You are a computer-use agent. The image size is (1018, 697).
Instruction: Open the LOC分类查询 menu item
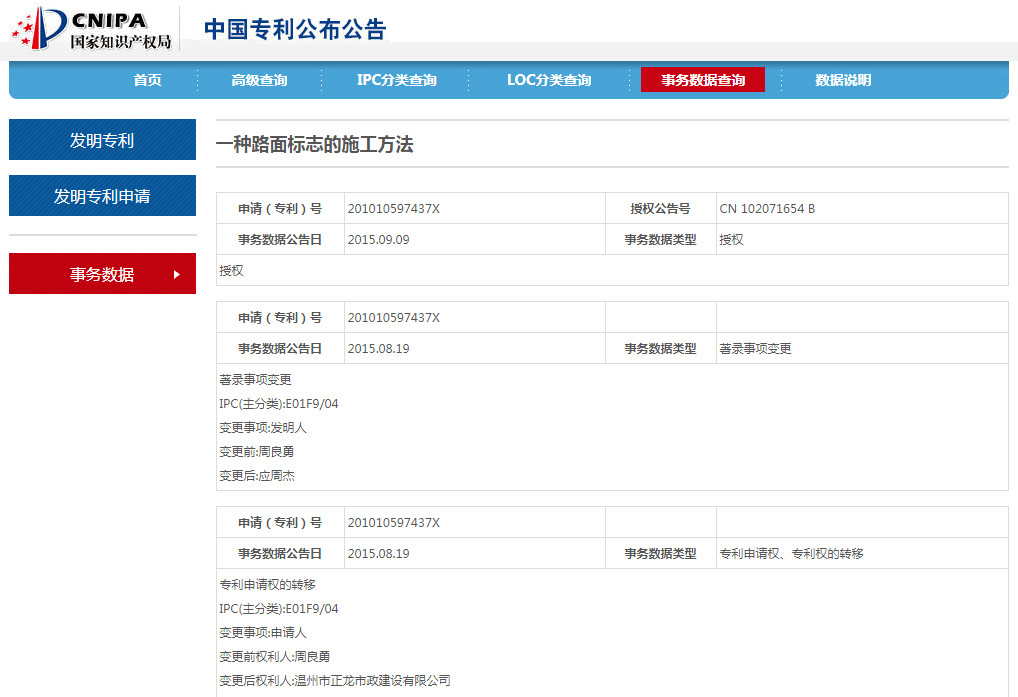(548, 80)
